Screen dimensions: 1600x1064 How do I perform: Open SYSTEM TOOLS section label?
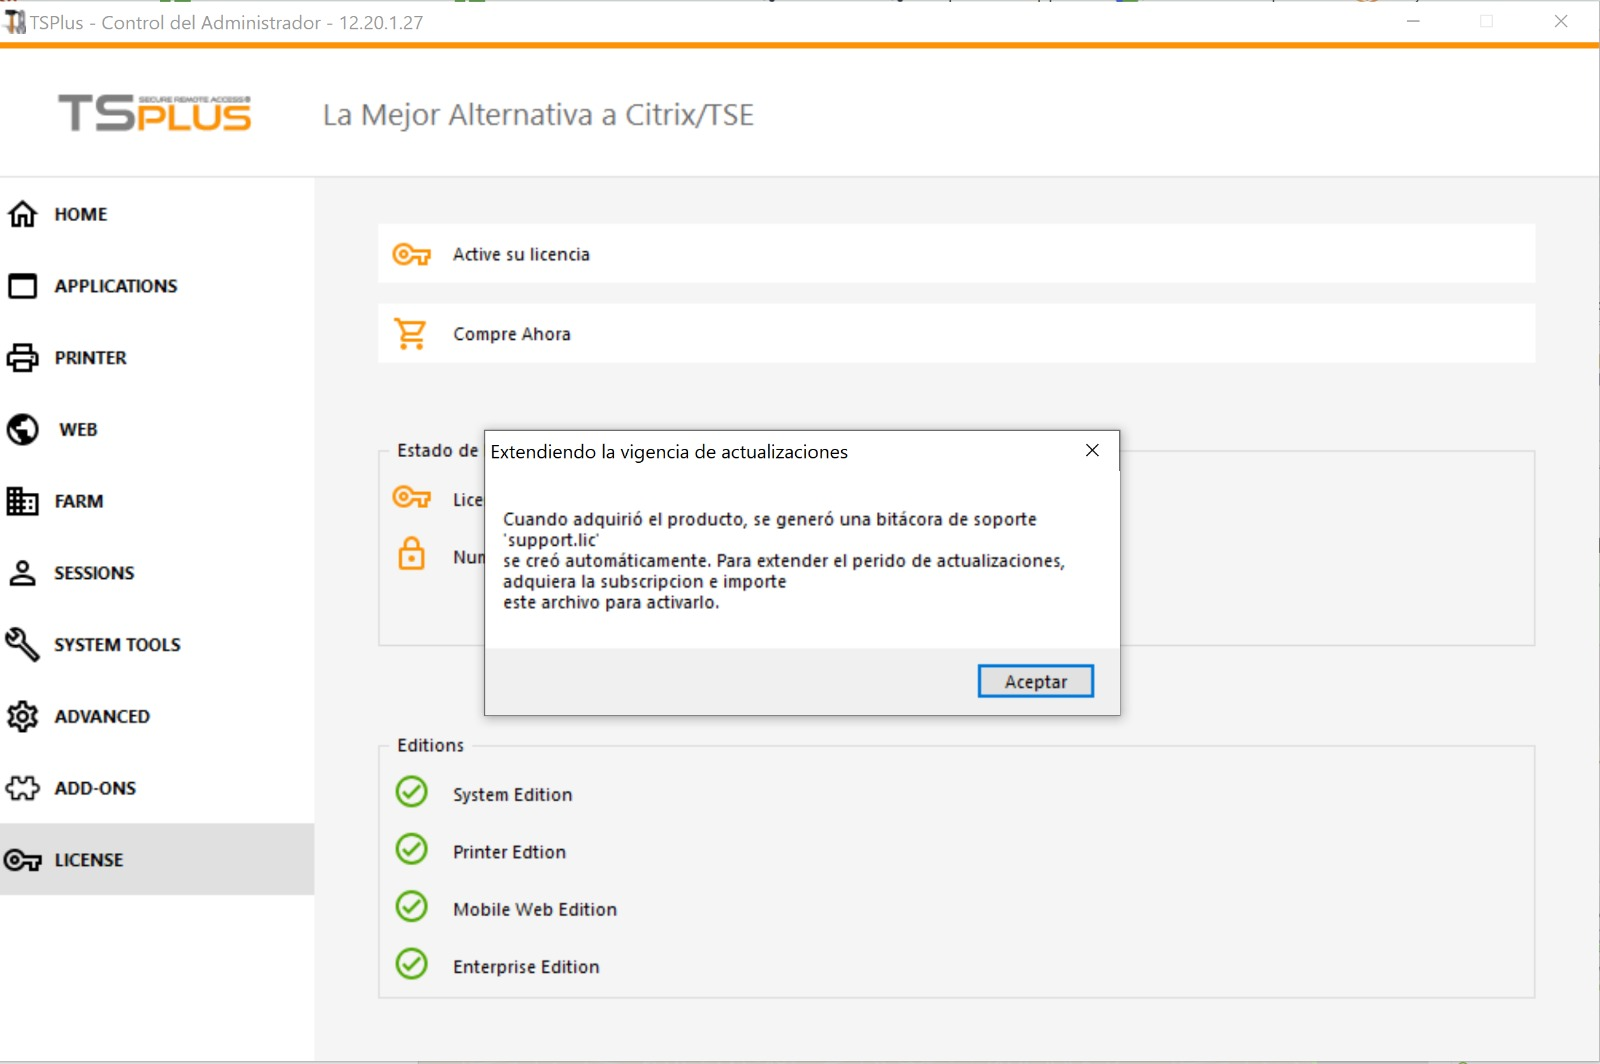tap(117, 645)
